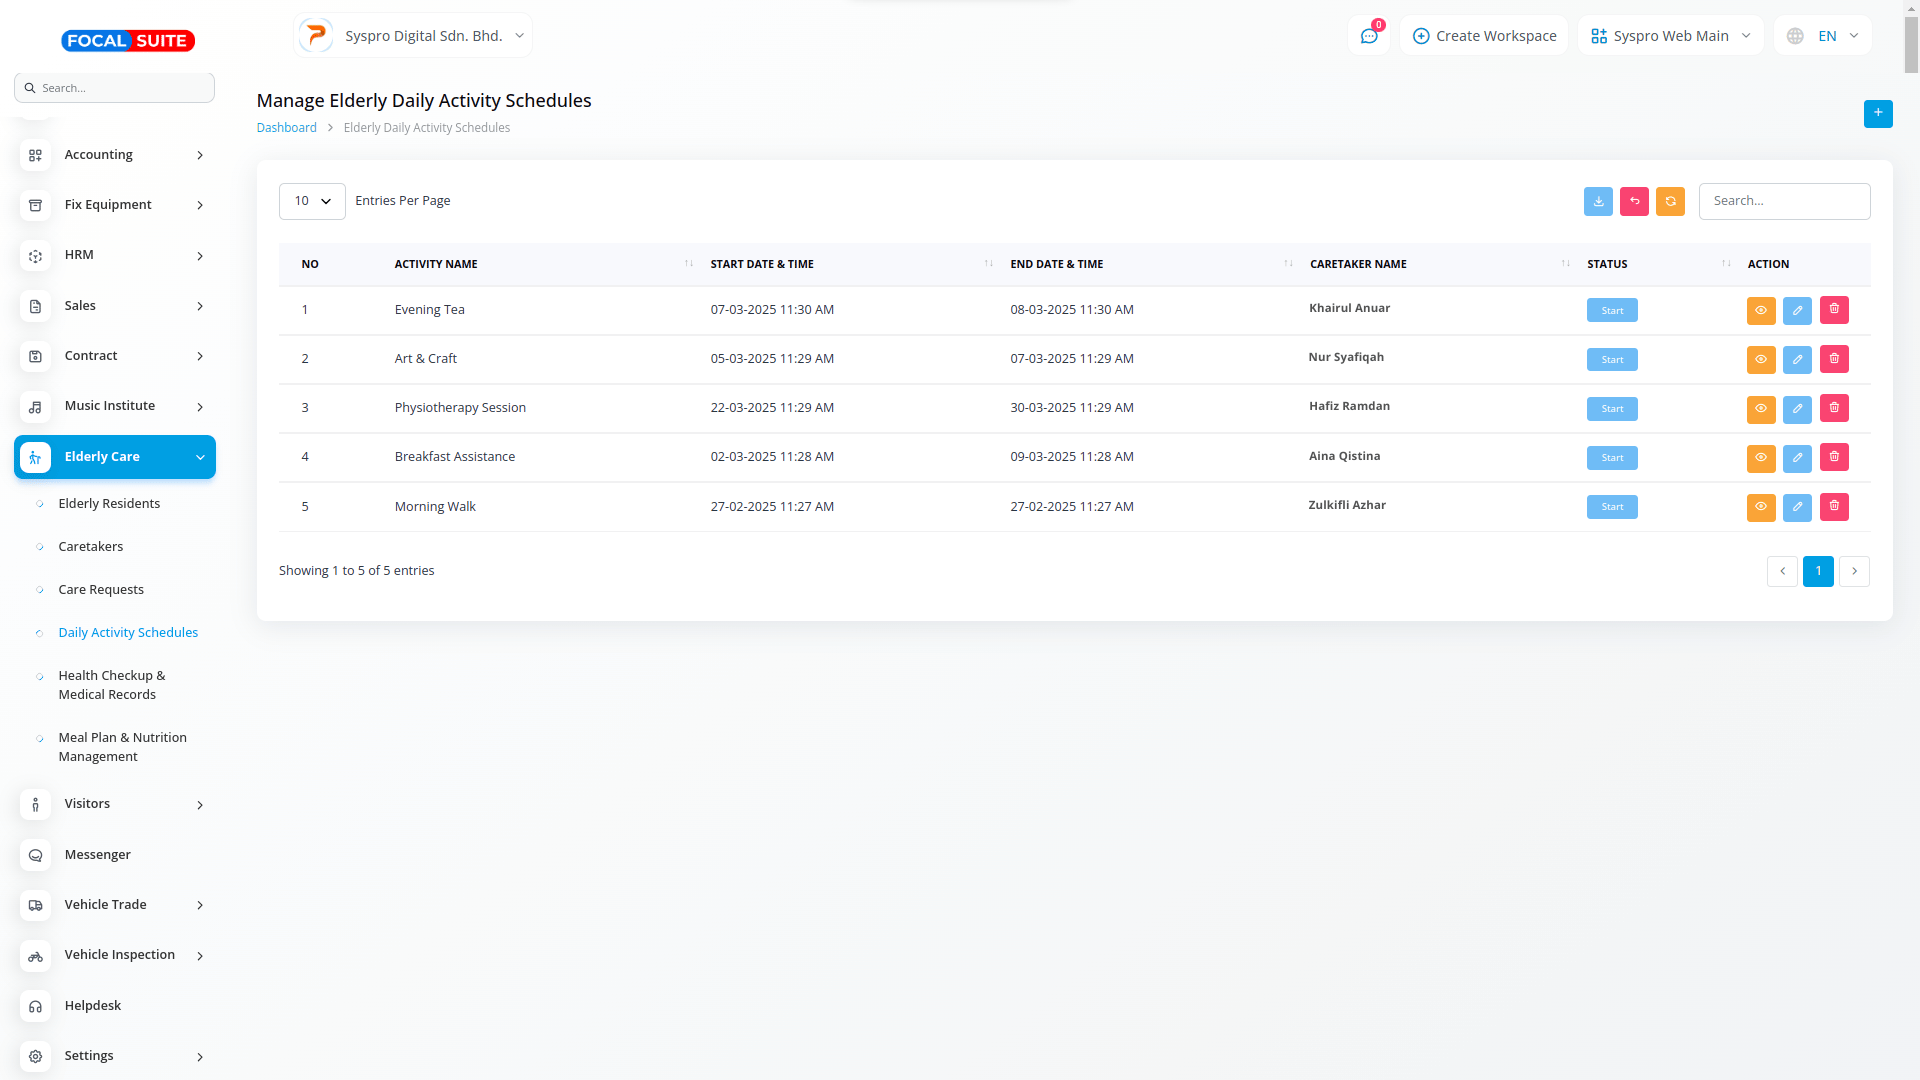Delete the Morning Walk schedule entry

(1834, 506)
